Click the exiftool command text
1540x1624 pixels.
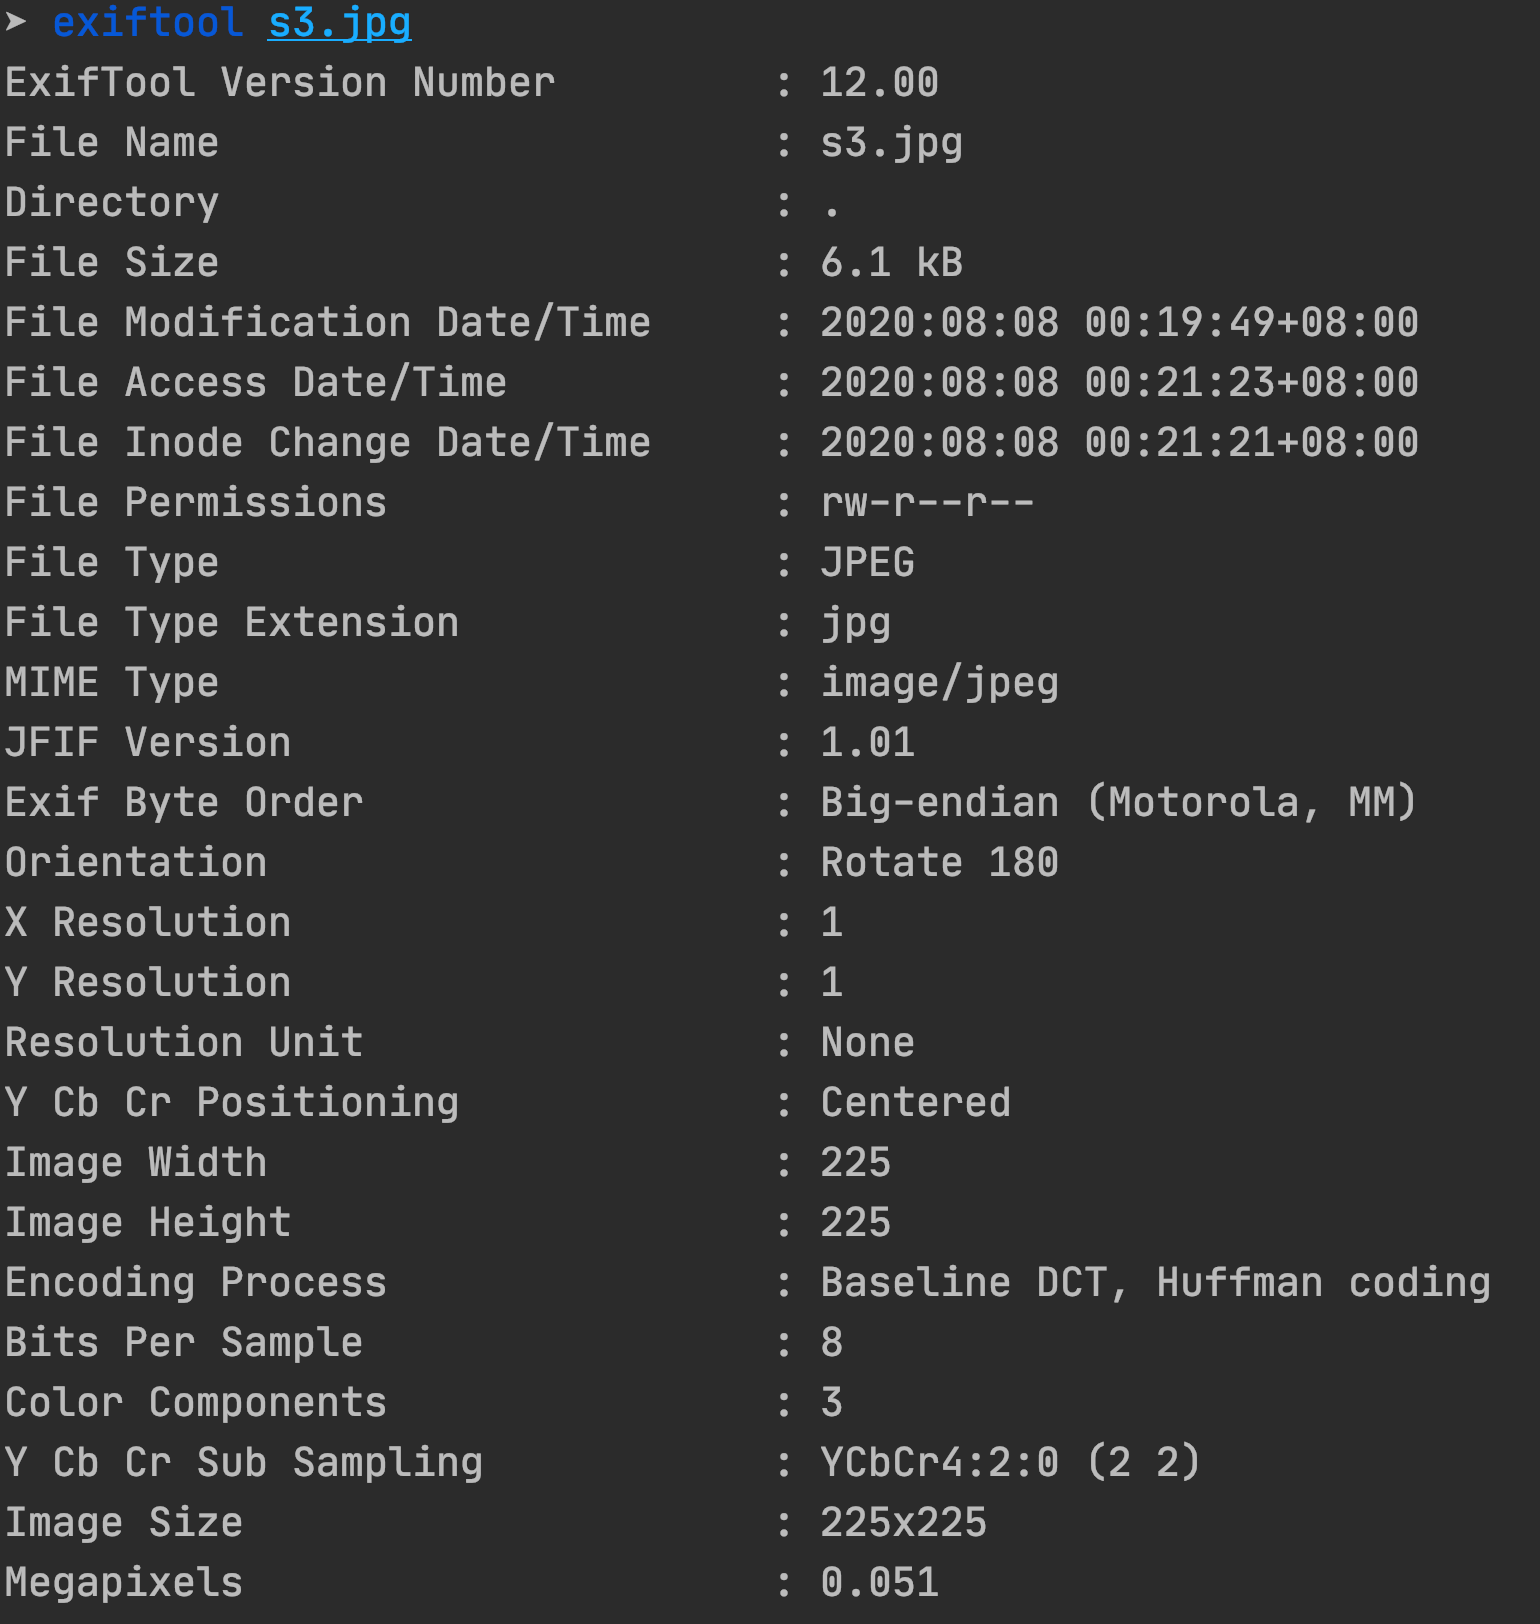point(148,22)
